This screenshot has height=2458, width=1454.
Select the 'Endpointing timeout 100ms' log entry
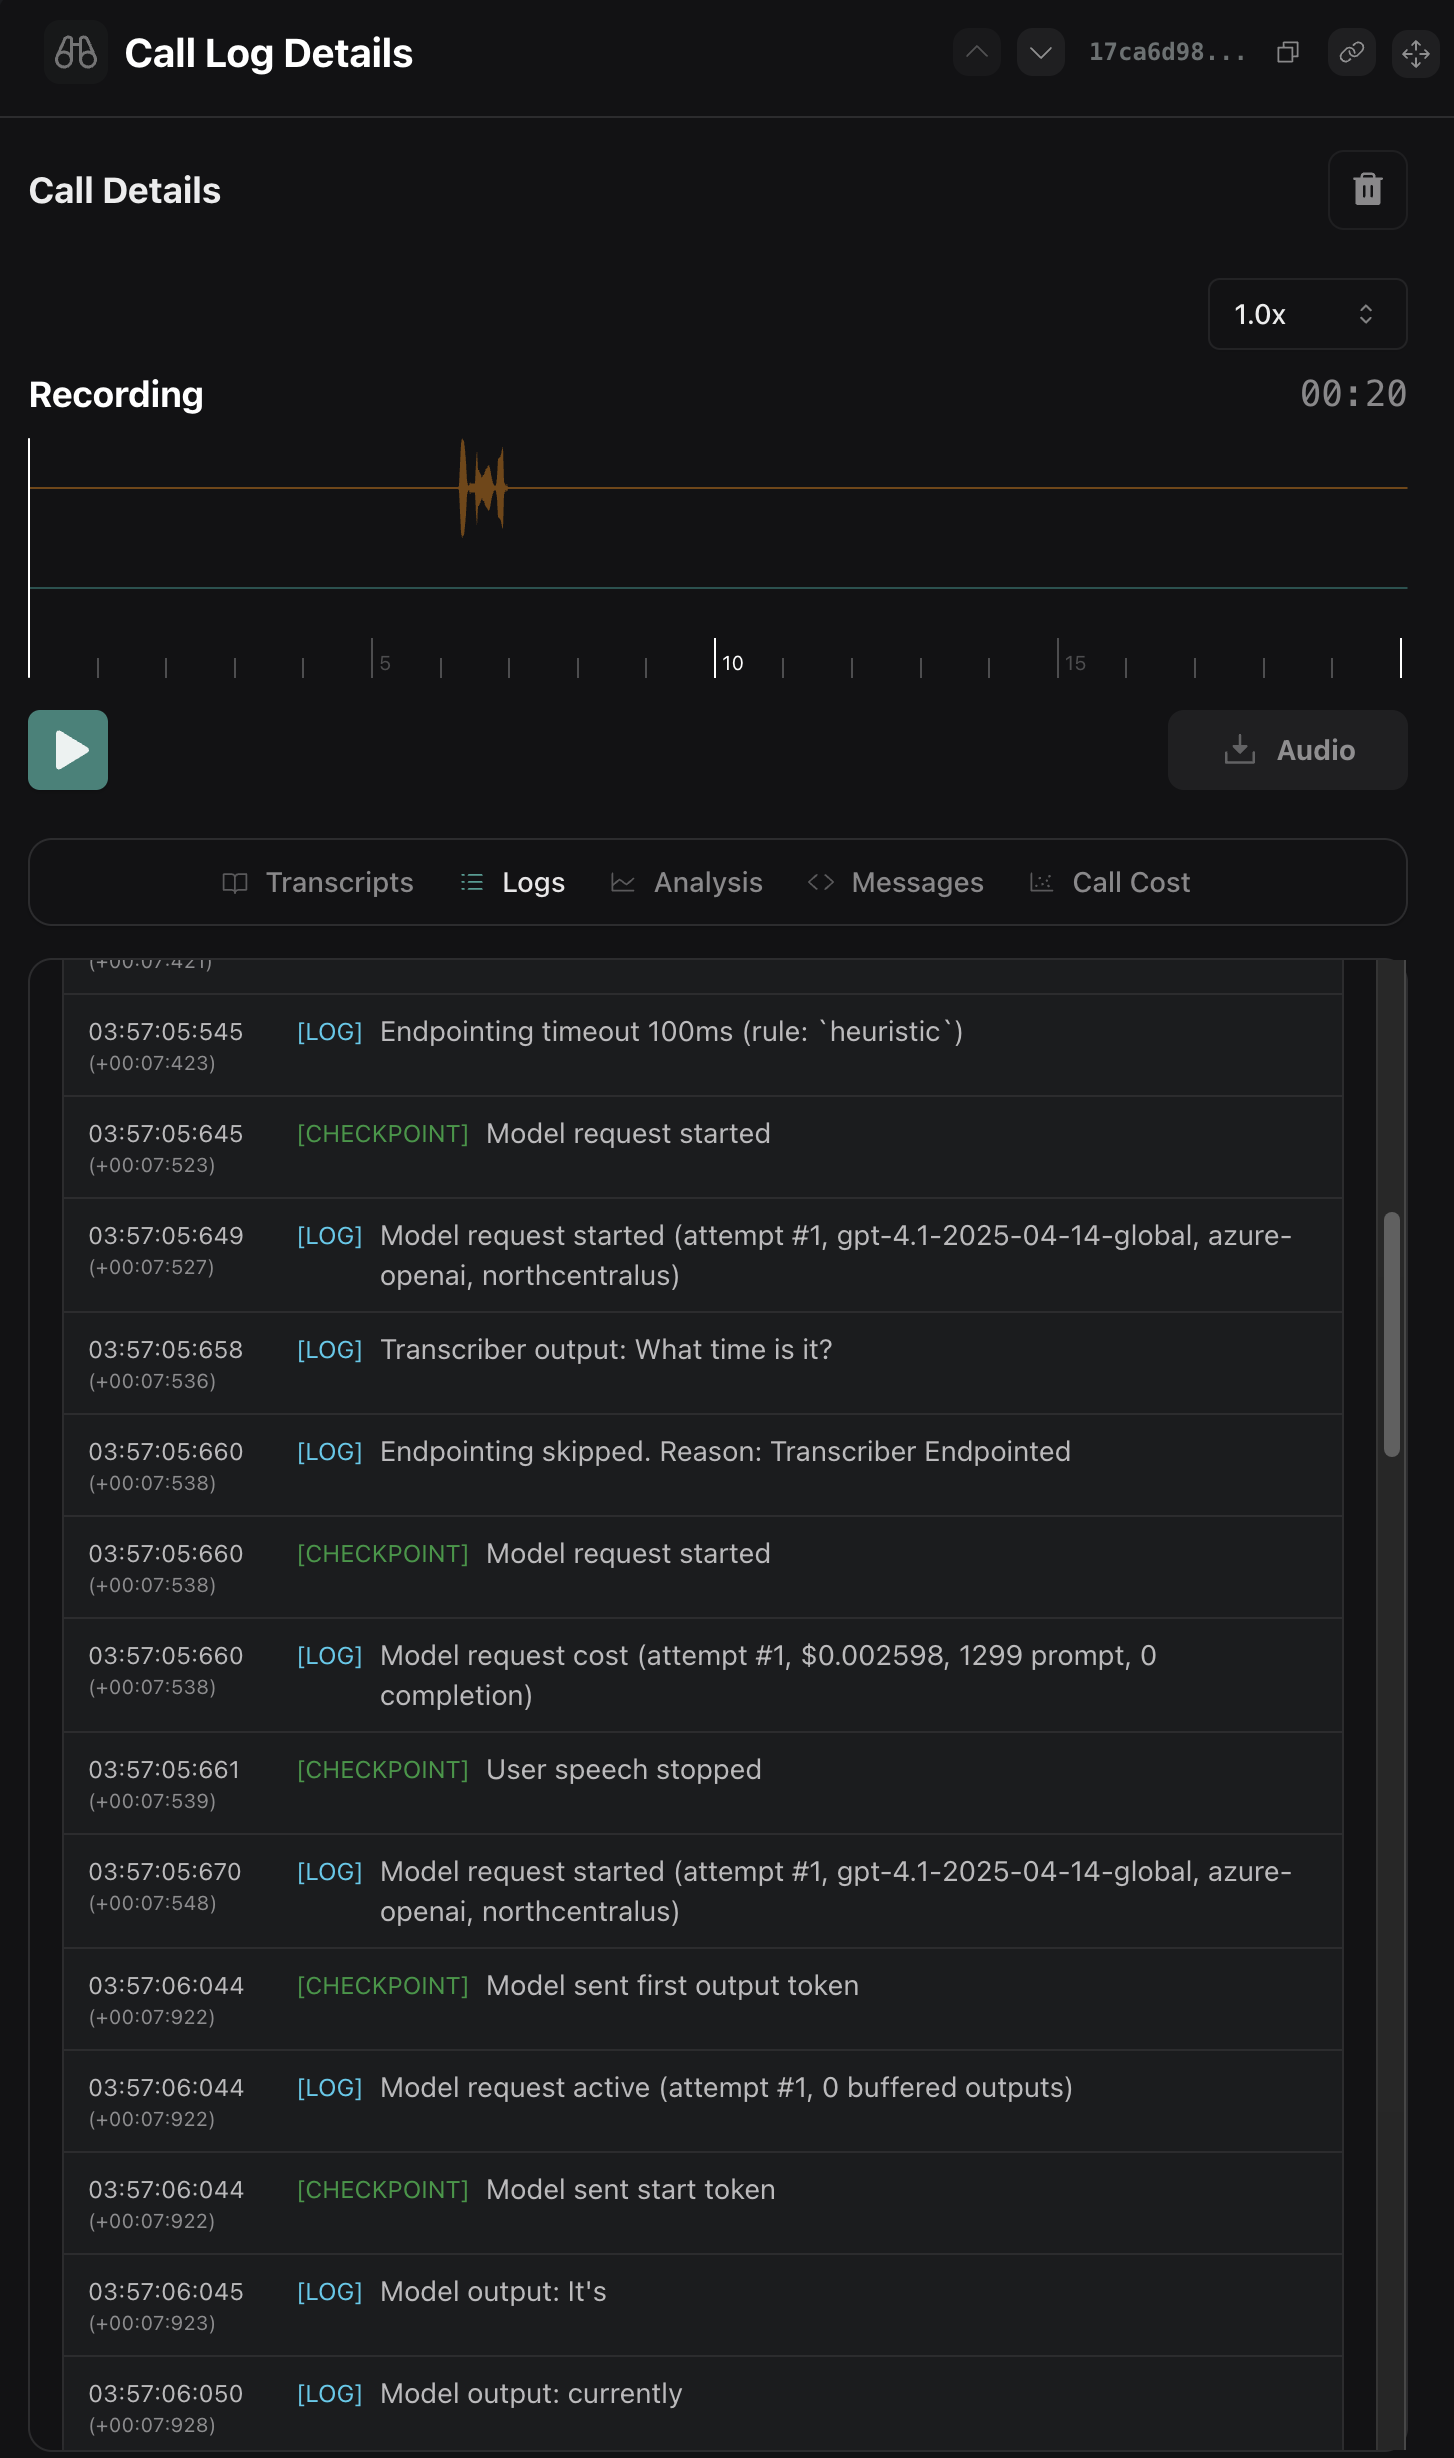tap(703, 1045)
